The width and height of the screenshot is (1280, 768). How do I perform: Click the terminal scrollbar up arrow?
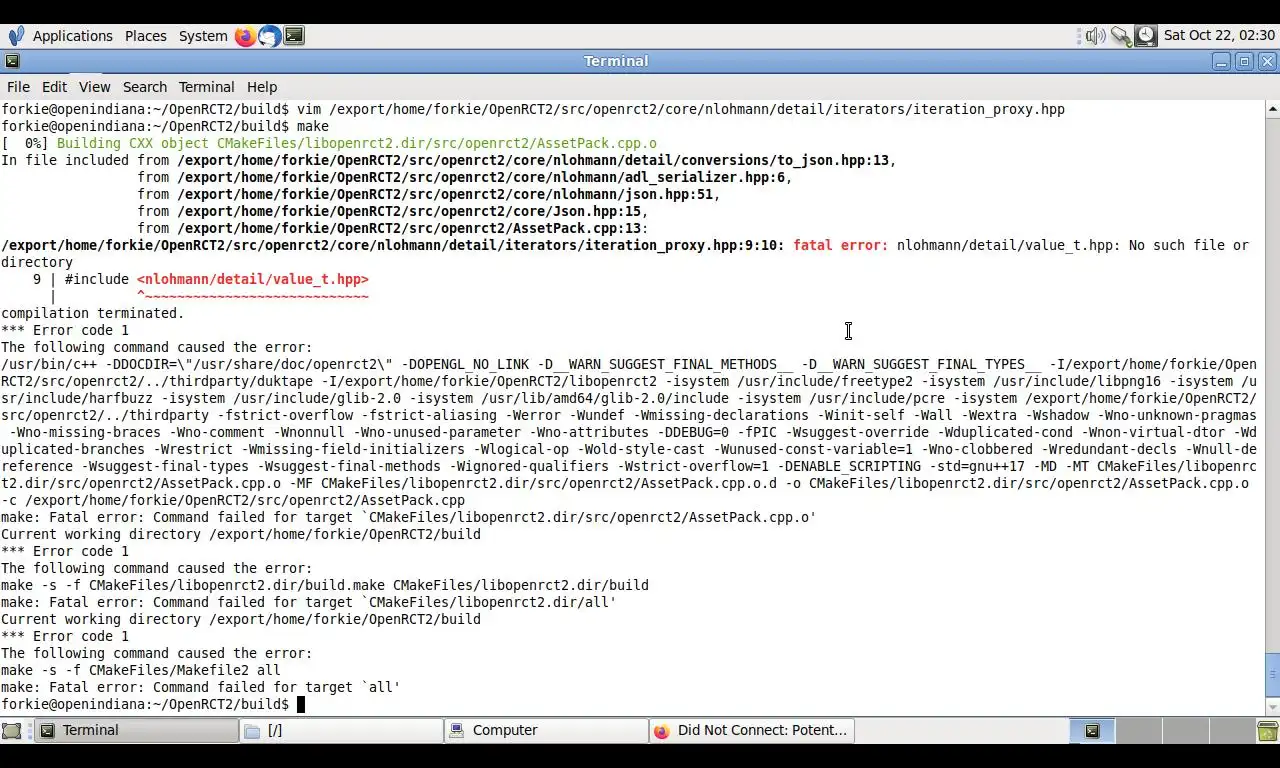(x=1272, y=108)
